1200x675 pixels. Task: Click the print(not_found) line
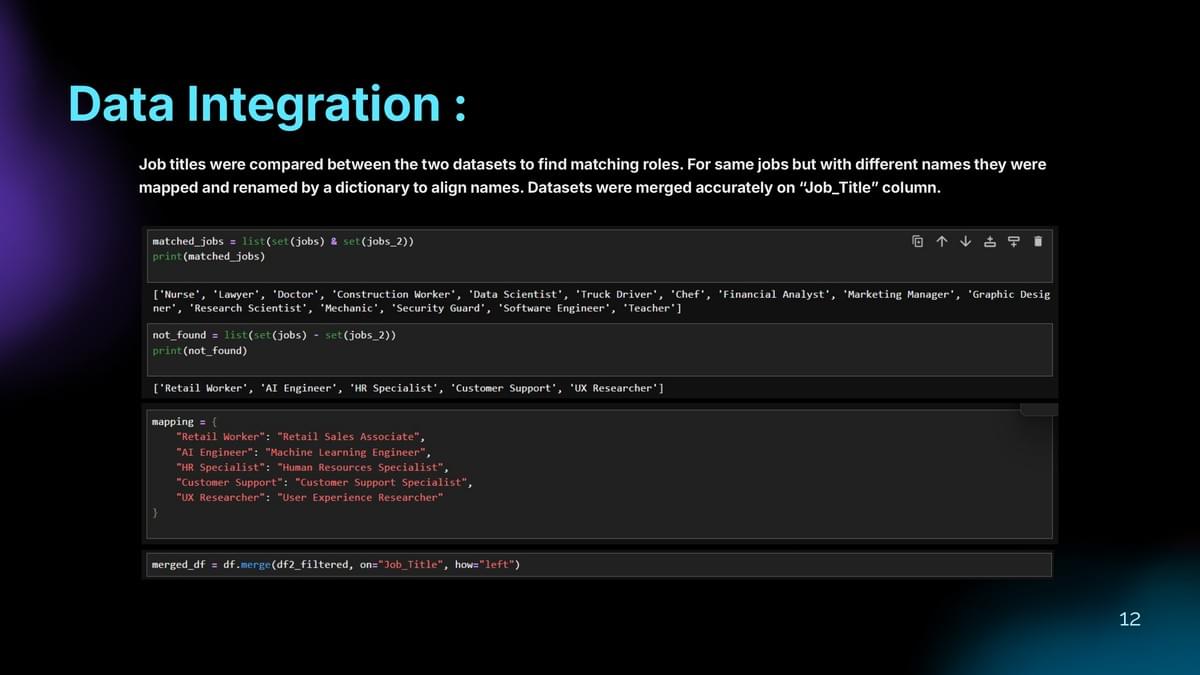pyautogui.click(x=199, y=351)
